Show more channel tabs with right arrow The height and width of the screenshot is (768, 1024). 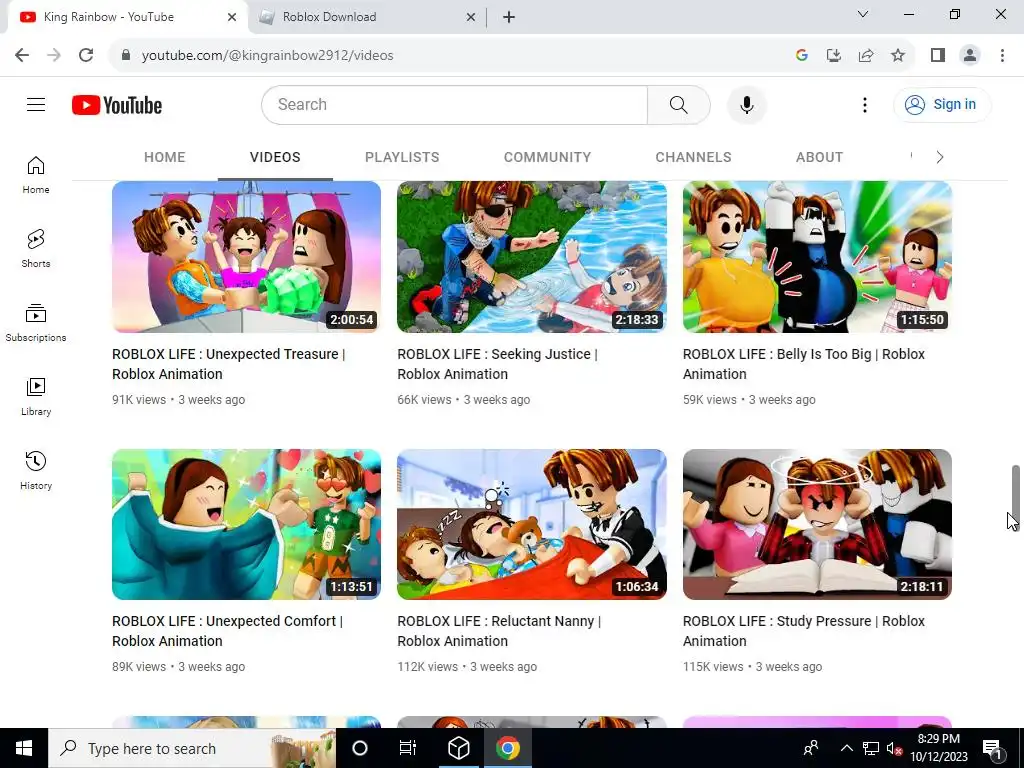click(939, 157)
